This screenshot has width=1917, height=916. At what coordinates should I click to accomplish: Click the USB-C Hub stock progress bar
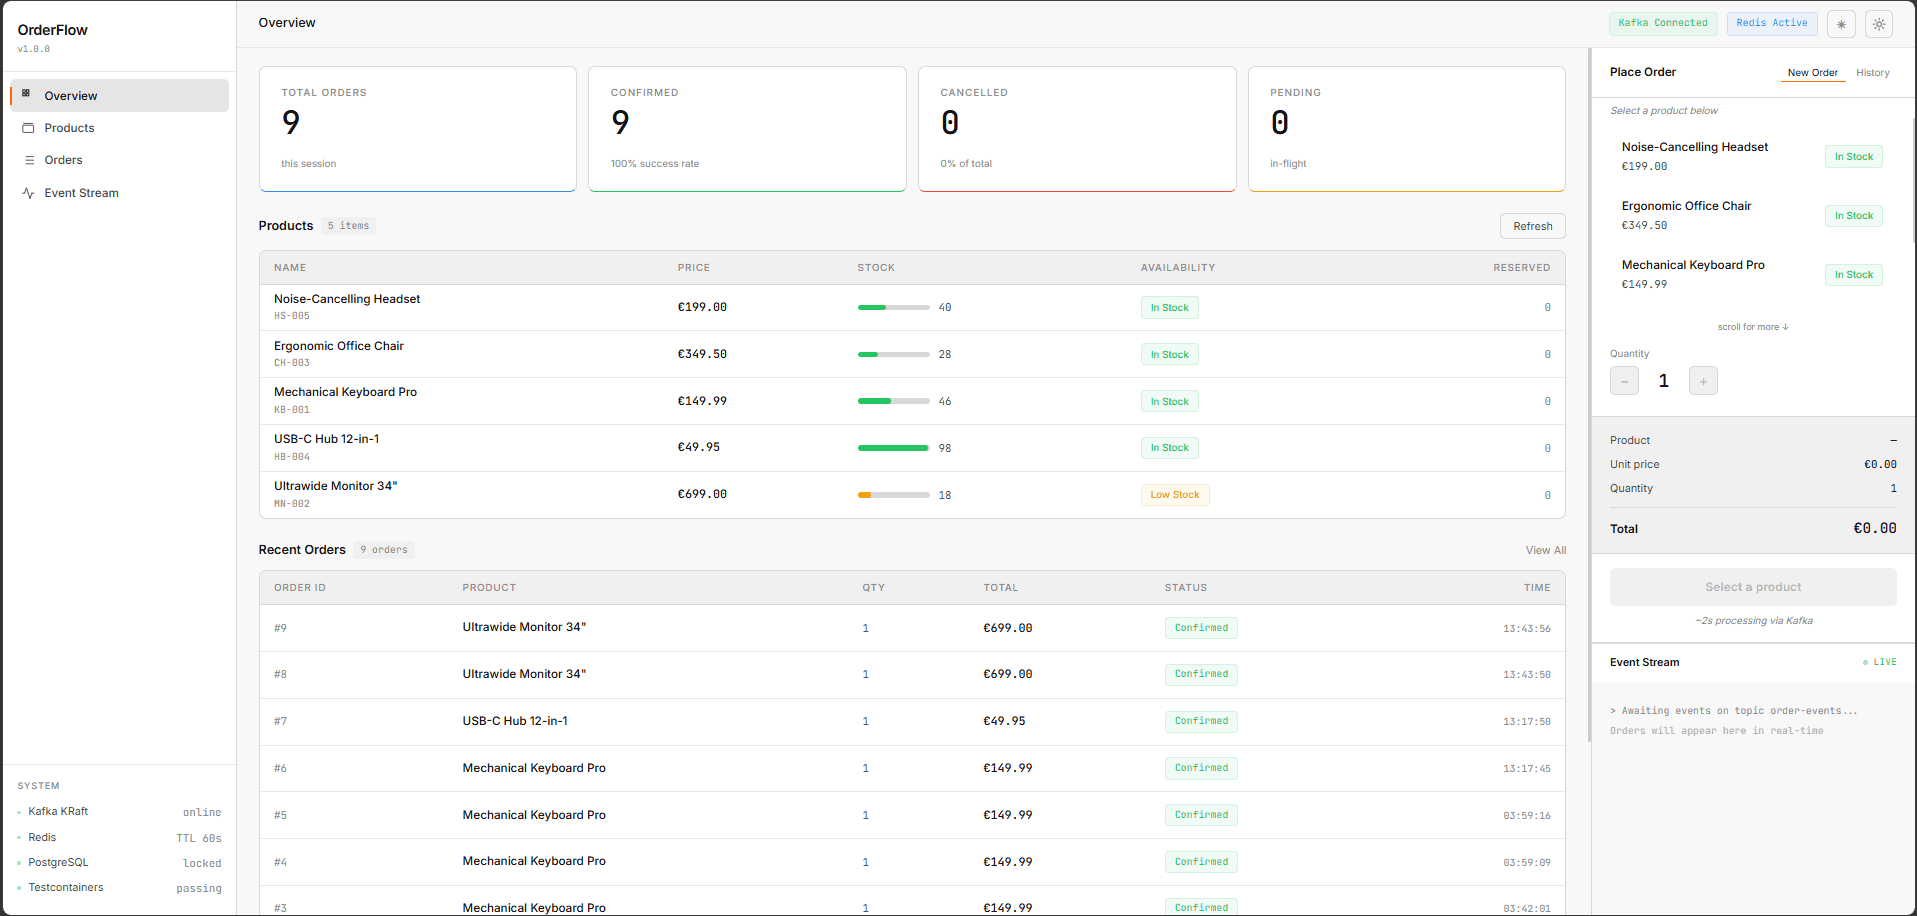pyautogui.click(x=893, y=448)
